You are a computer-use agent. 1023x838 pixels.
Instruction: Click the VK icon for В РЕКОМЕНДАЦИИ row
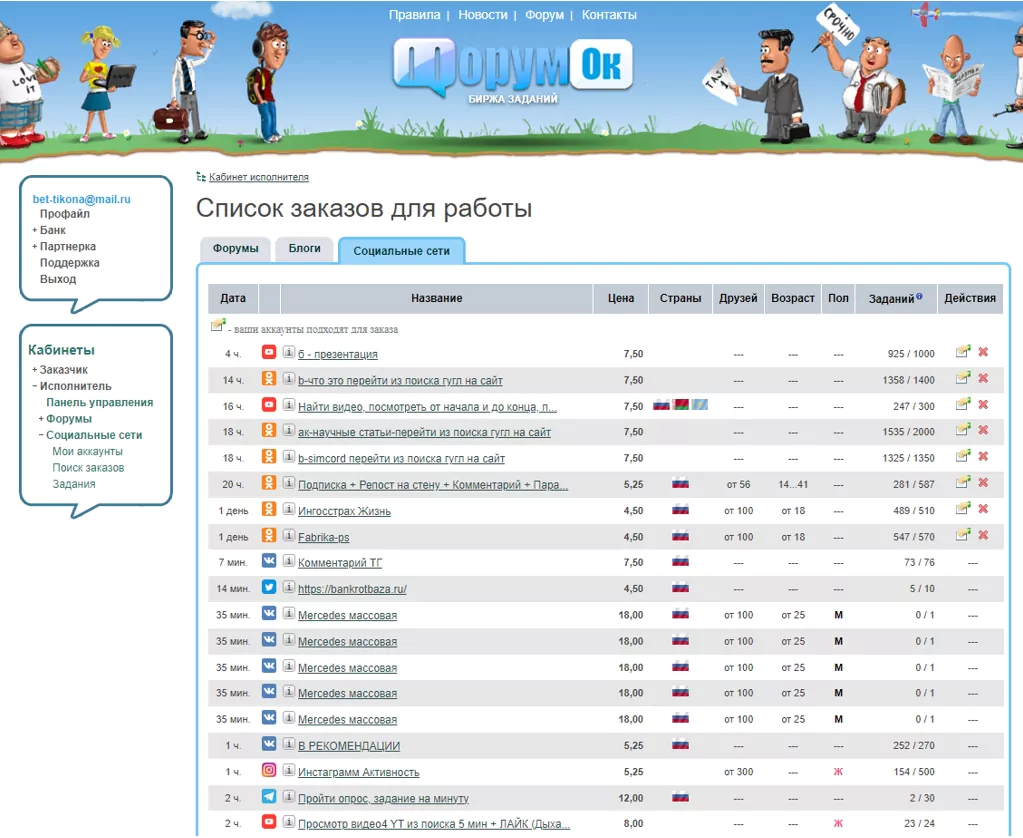coord(269,744)
